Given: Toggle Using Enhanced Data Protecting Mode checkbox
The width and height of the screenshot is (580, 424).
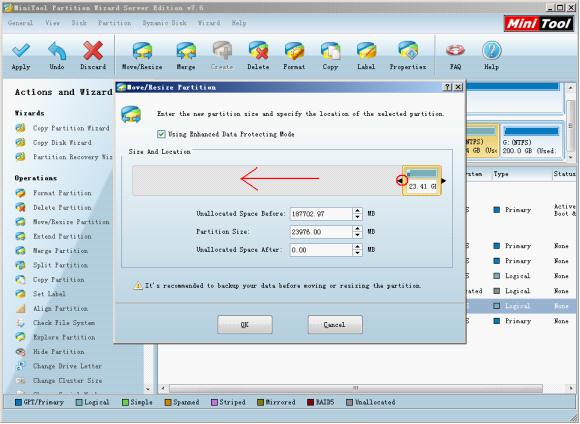Looking at the screenshot, I should [161, 134].
